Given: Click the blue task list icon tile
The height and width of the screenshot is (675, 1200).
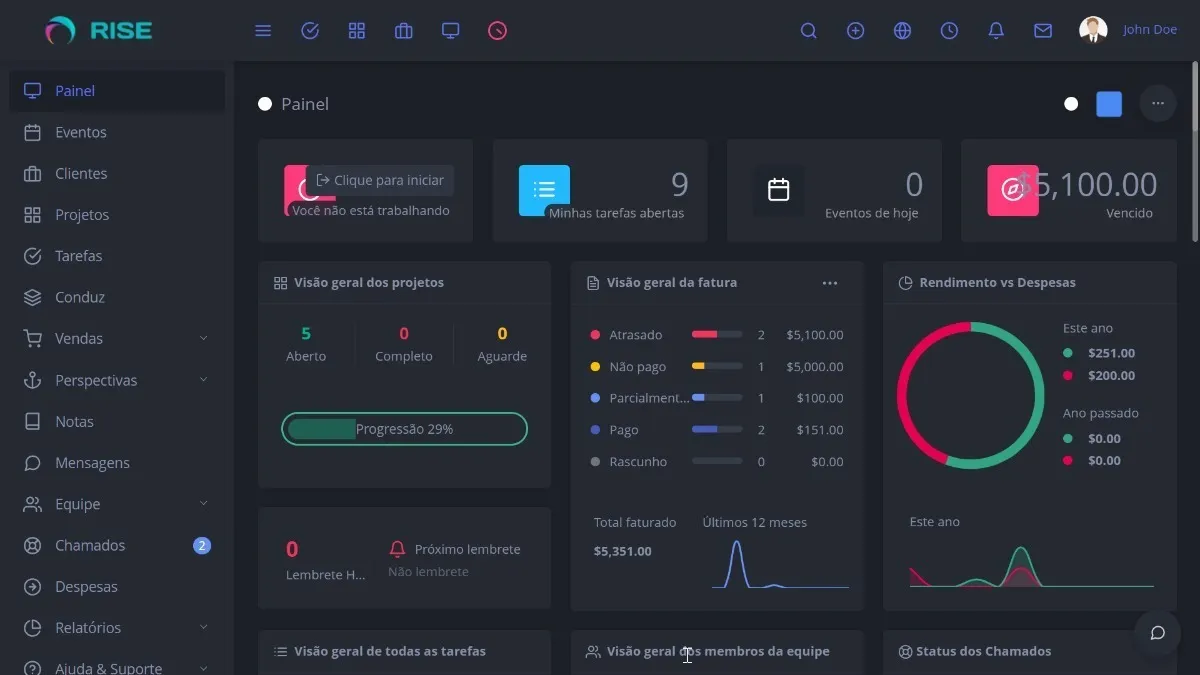Looking at the screenshot, I should 544,190.
